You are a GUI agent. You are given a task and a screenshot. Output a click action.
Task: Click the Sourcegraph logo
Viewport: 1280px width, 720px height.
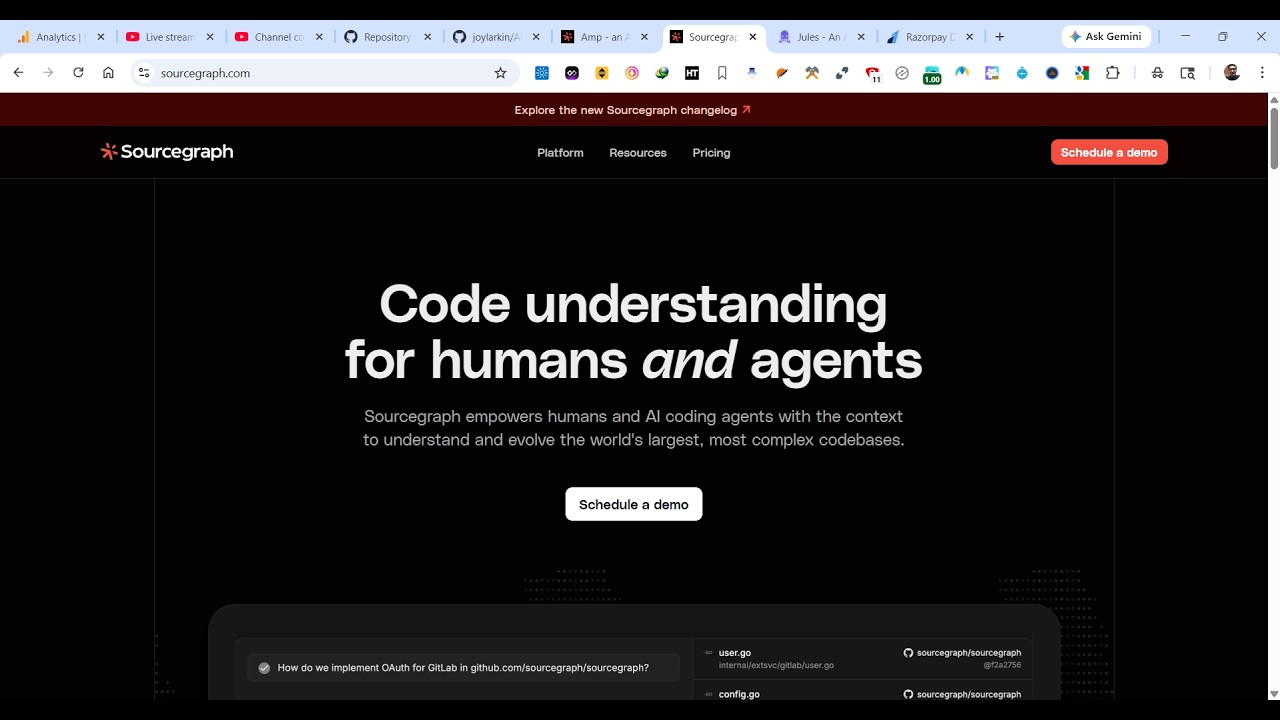167,152
